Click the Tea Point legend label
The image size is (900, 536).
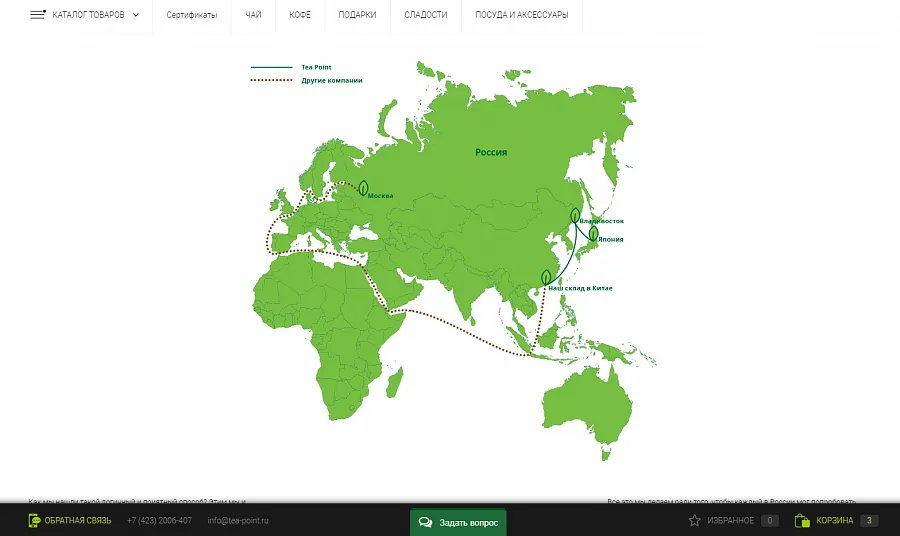(316, 67)
